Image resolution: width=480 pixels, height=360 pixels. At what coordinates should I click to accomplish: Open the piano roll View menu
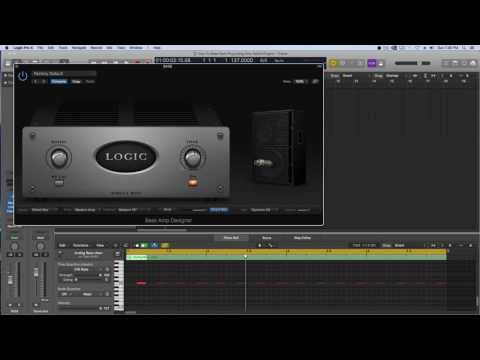(100, 245)
